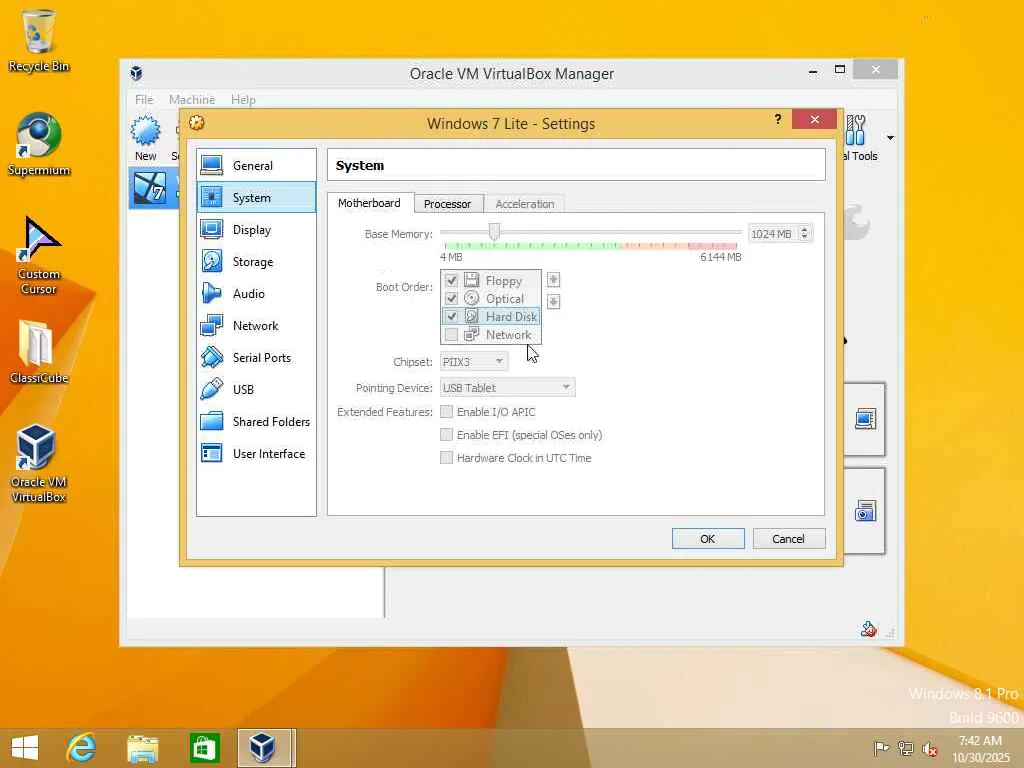Open Custom Cursor desktop shortcut
This screenshot has height=768, width=1024.
coord(39,255)
